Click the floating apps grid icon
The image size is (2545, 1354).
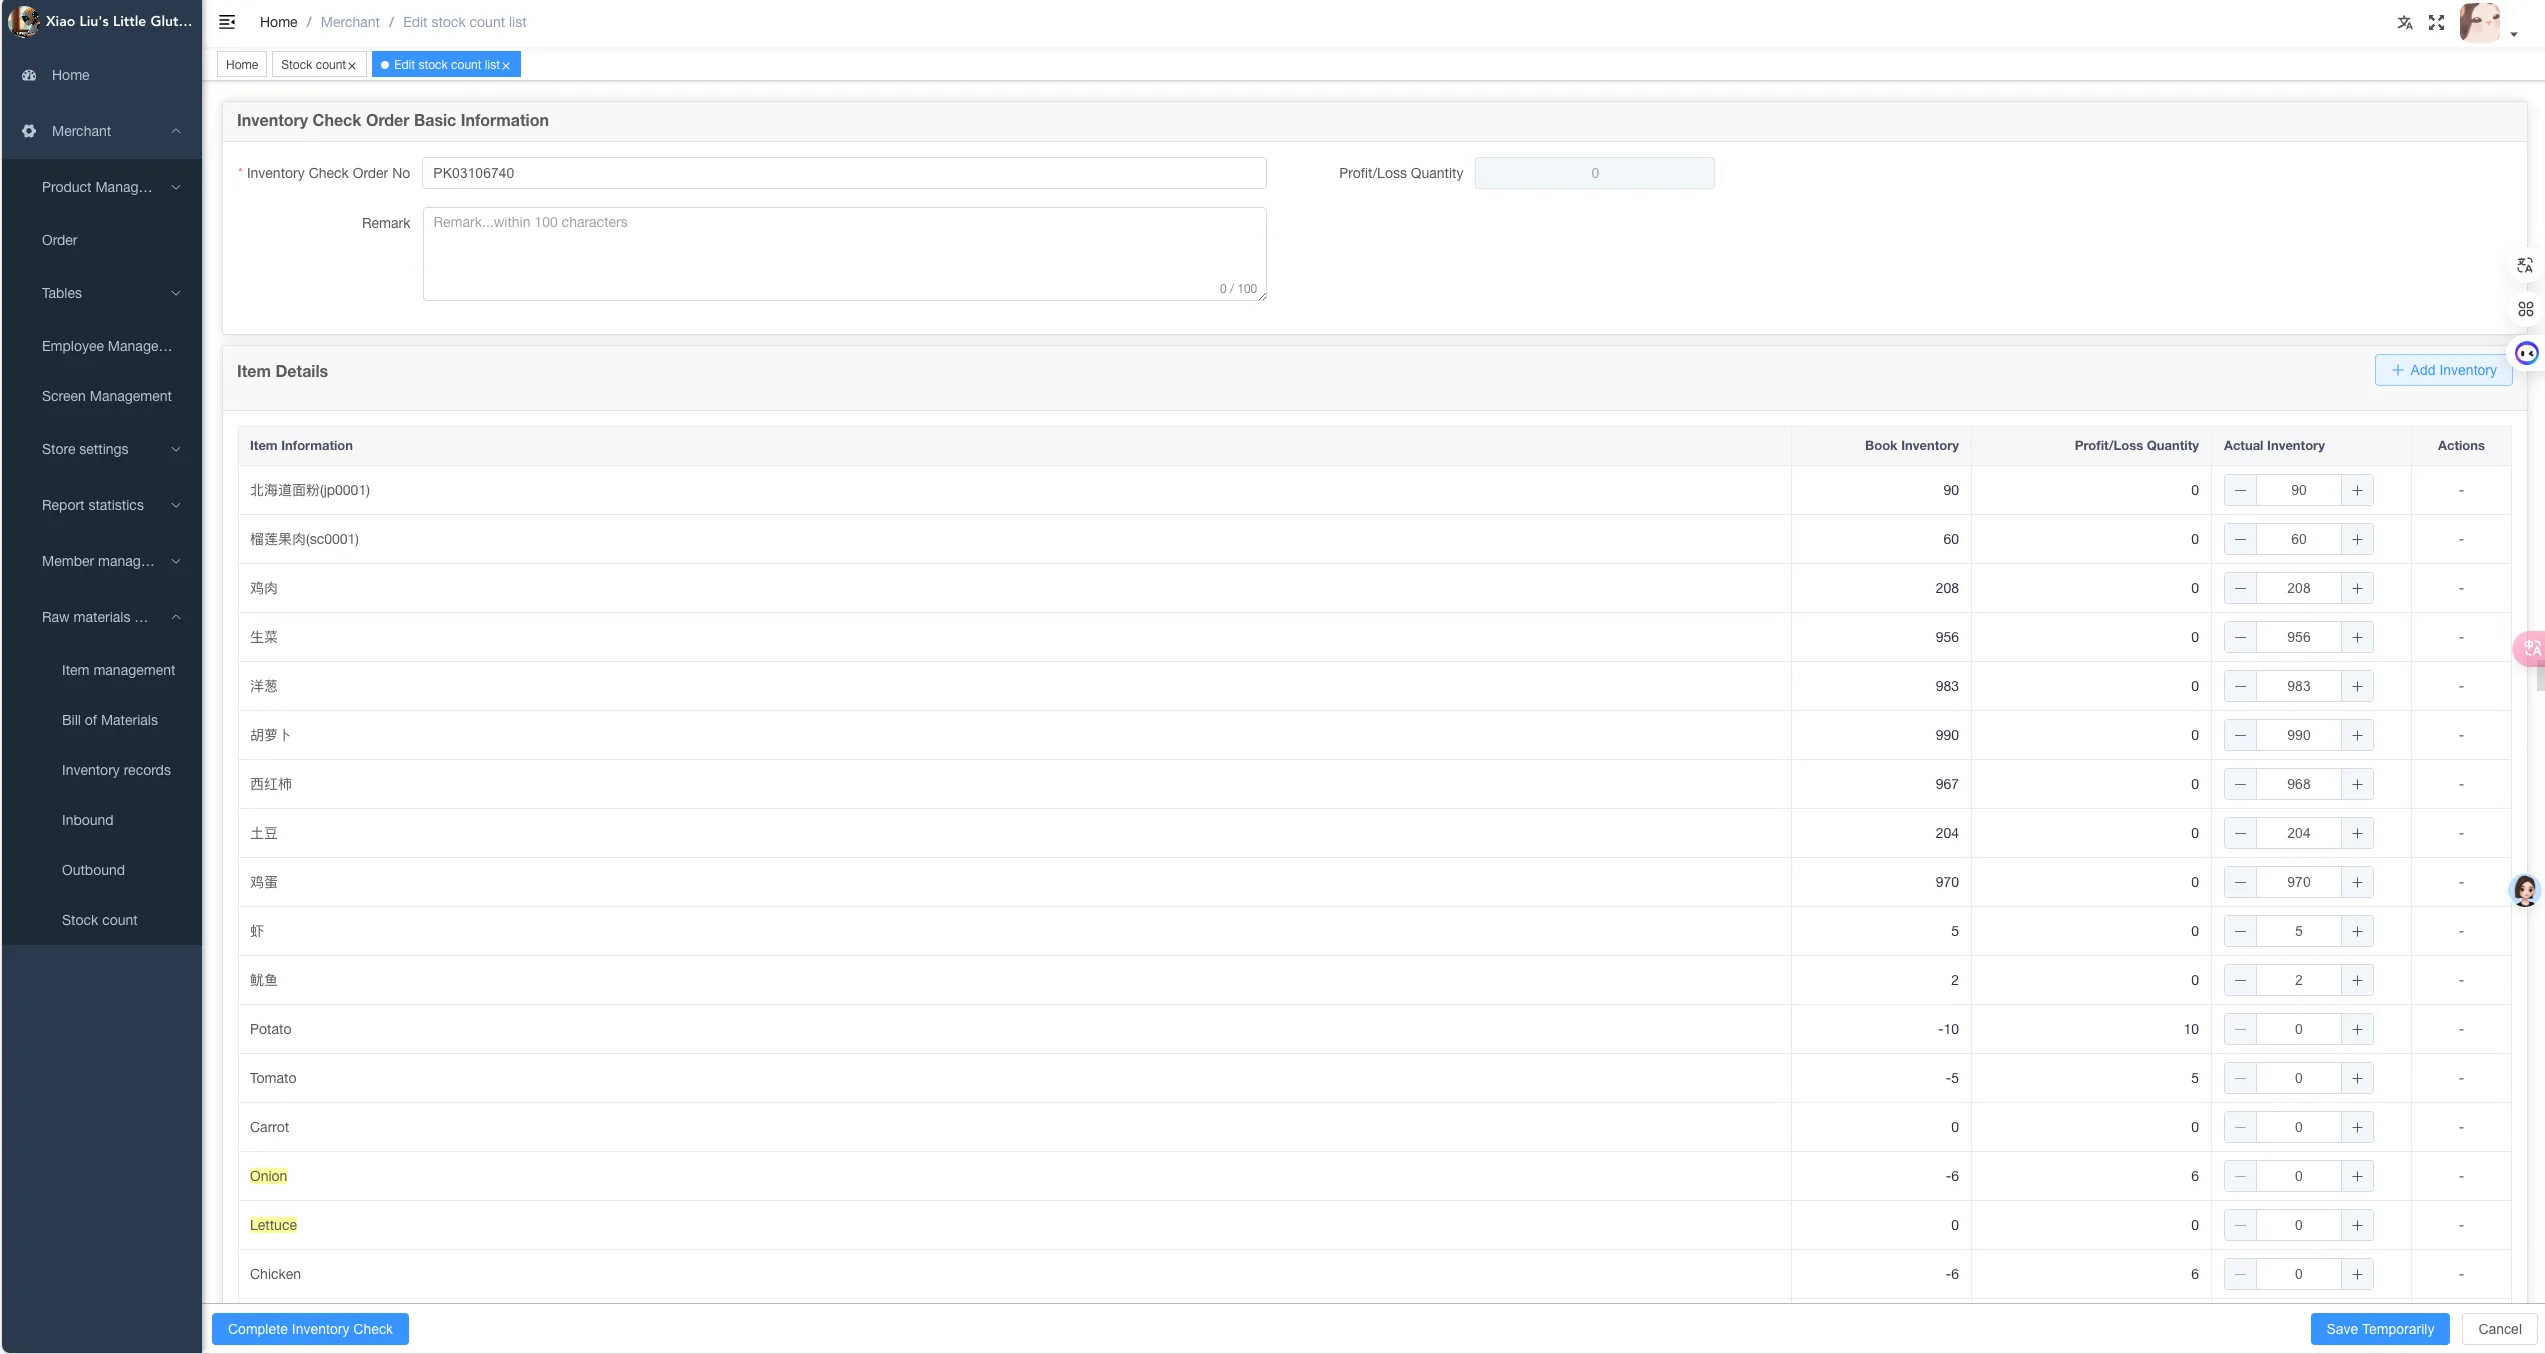(x=2525, y=309)
